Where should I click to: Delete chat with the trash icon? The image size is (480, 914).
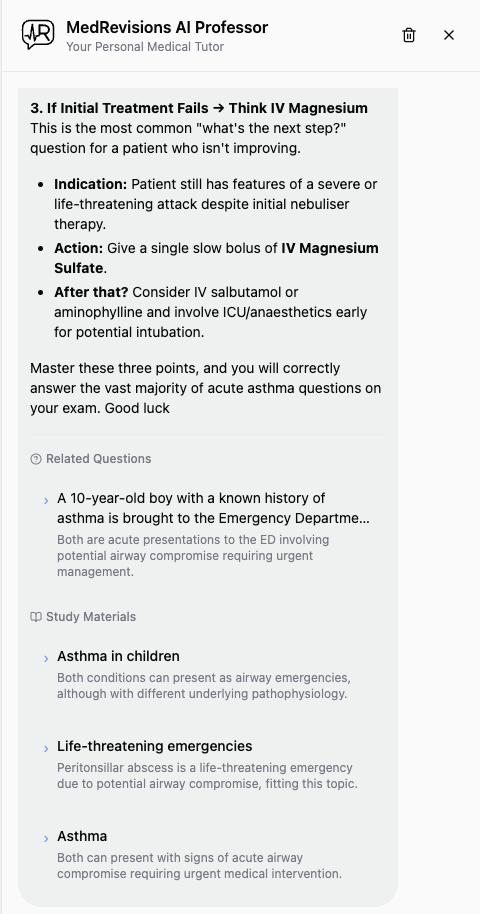tap(409, 35)
